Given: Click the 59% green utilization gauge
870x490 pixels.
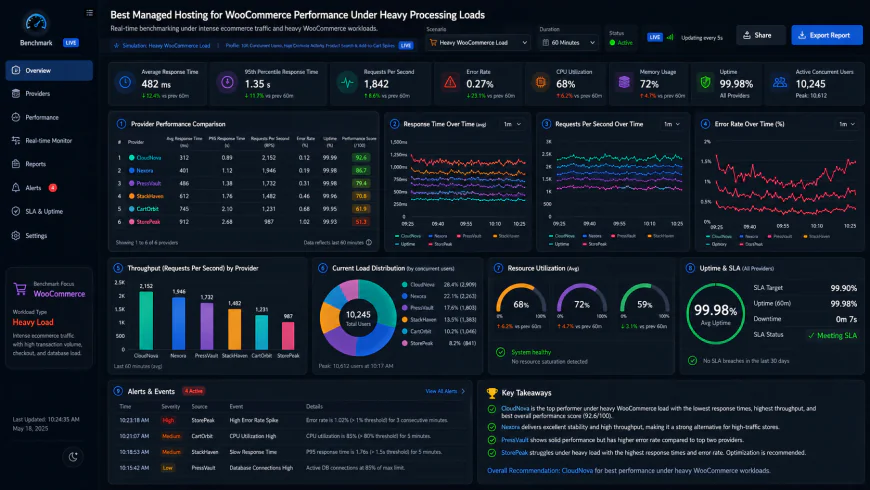Looking at the screenshot, I should (x=645, y=300).
